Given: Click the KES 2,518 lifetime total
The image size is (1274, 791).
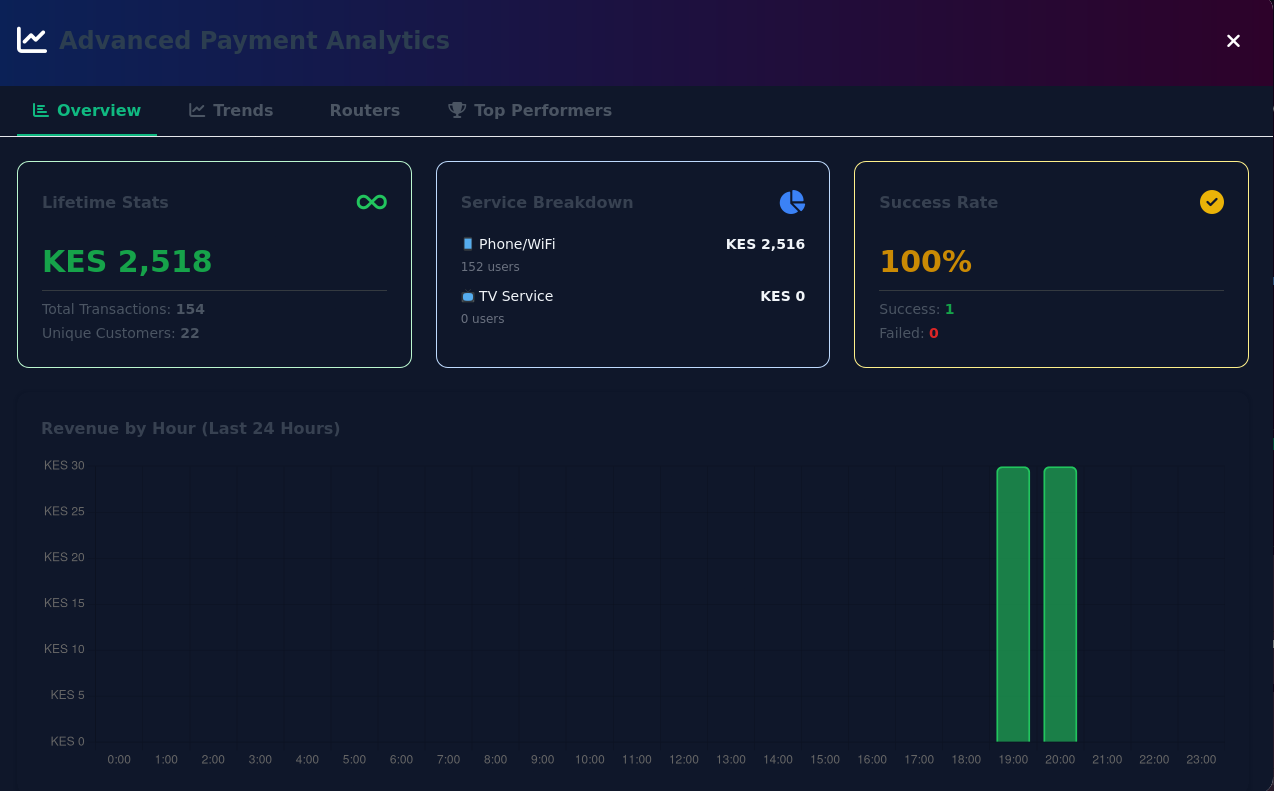Looking at the screenshot, I should [127, 261].
